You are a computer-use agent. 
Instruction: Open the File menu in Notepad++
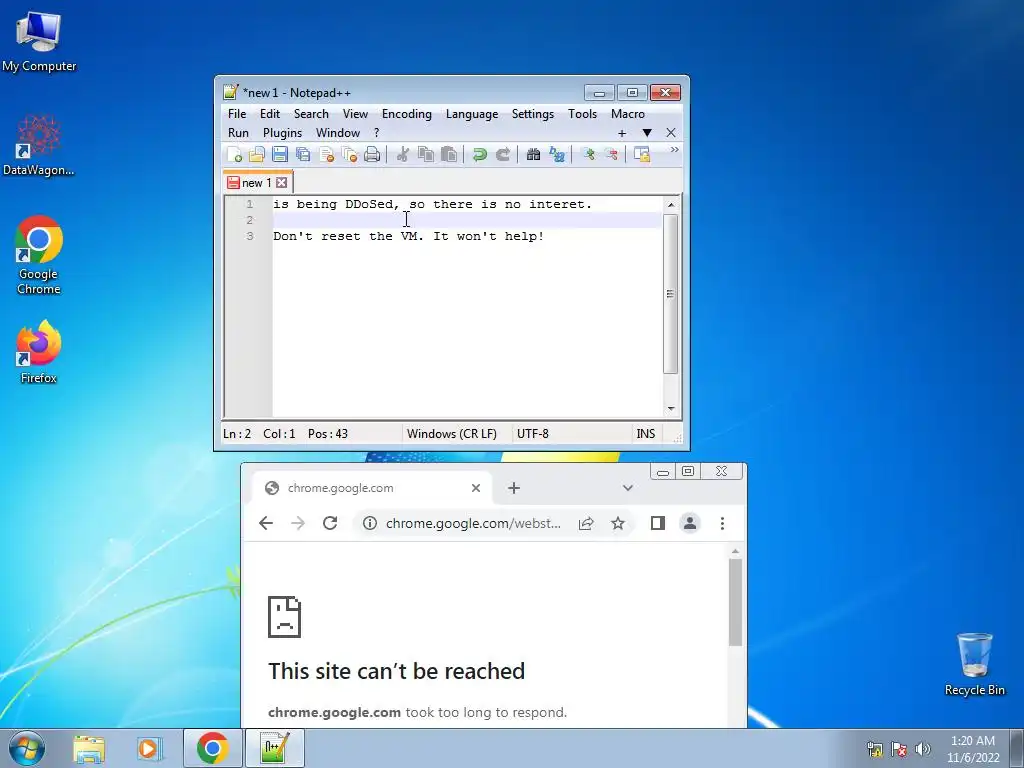click(237, 114)
